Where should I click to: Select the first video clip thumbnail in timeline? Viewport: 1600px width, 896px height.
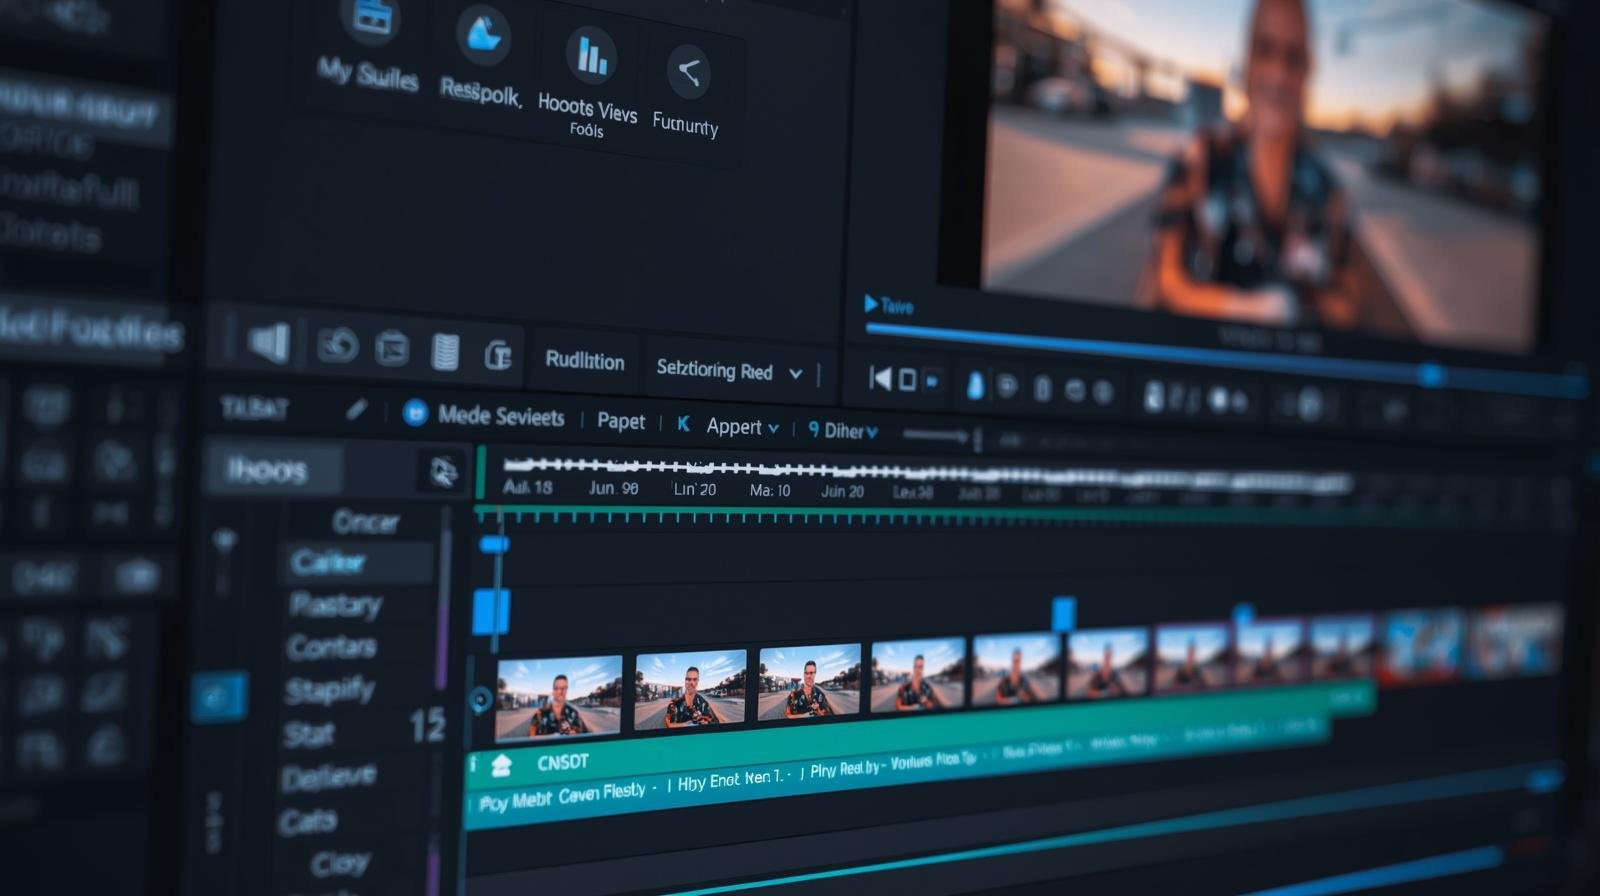[x=558, y=696]
